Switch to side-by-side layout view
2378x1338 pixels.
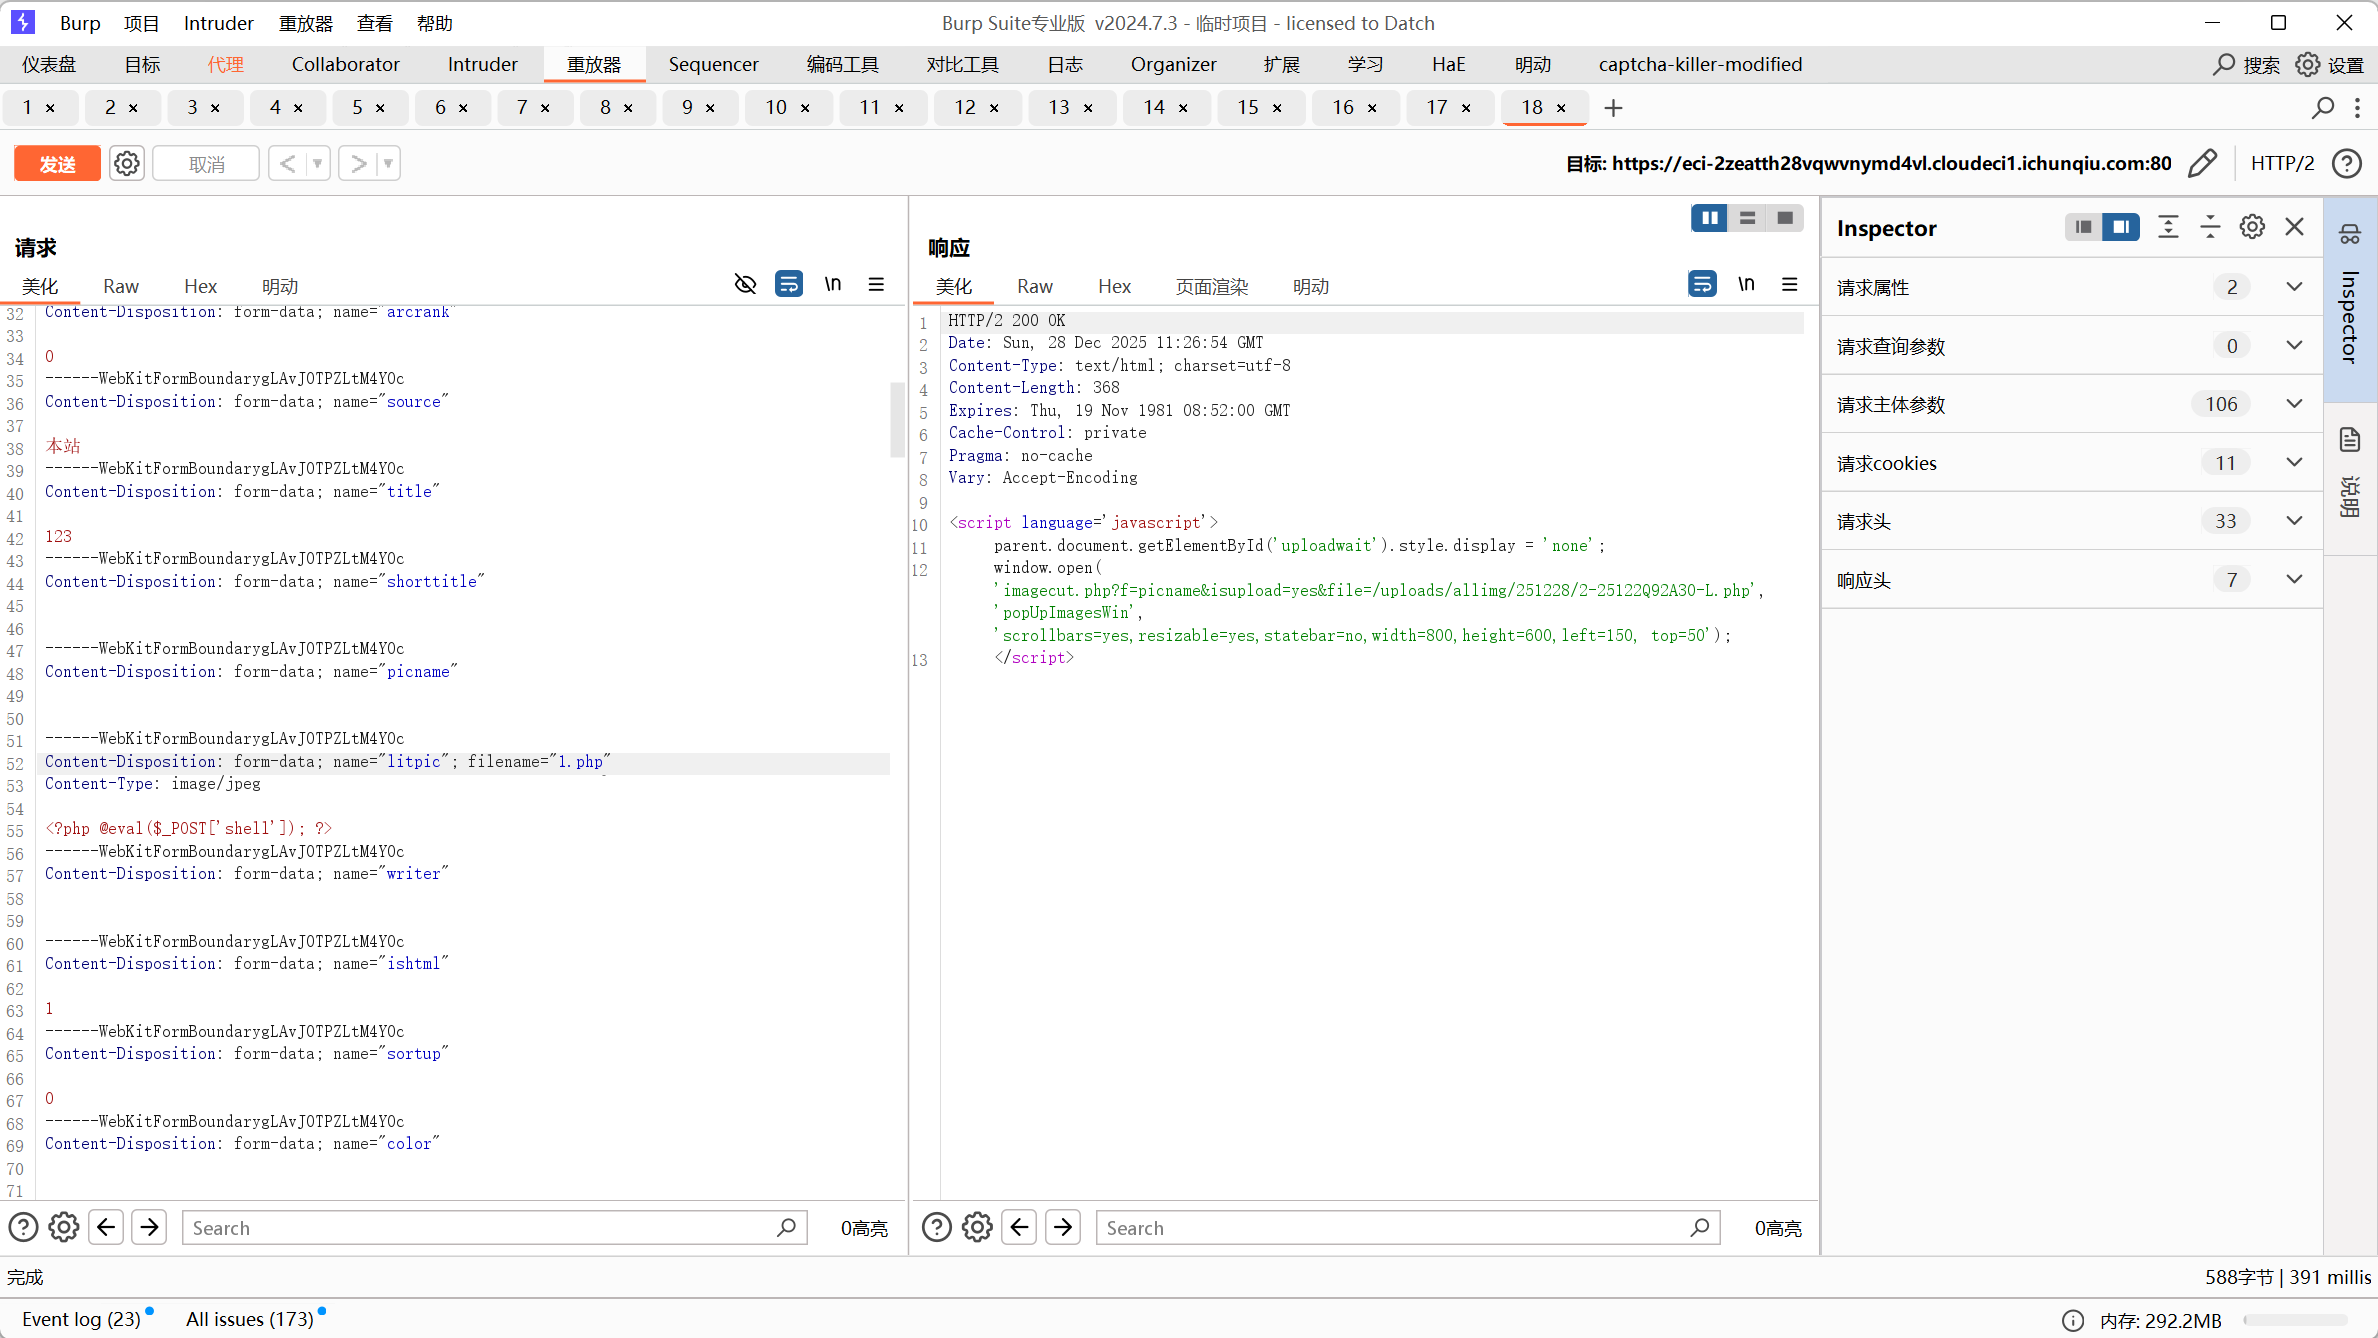pyautogui.click(x=1709, y=218)
